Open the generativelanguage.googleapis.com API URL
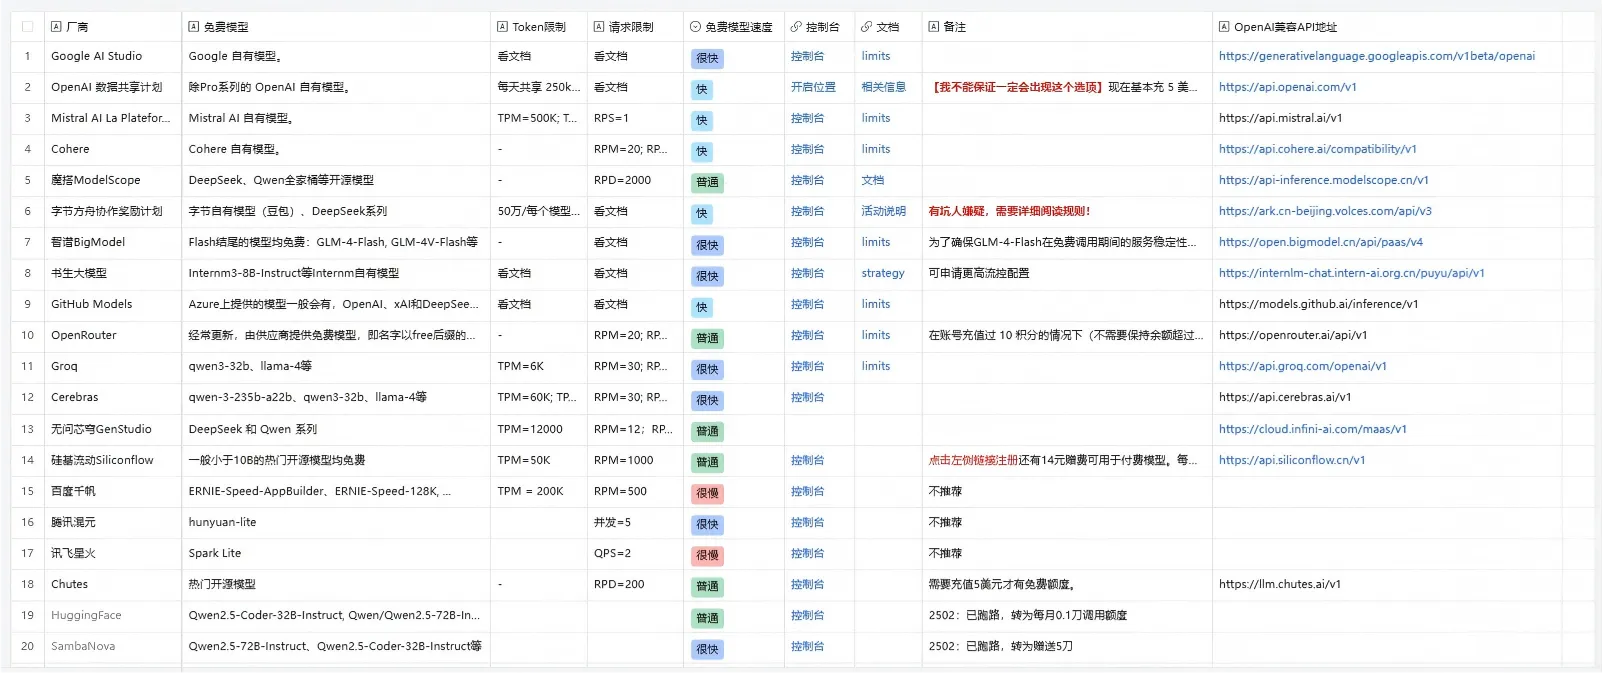Viewport: 1603px width, 673px height. point(1377,57)
